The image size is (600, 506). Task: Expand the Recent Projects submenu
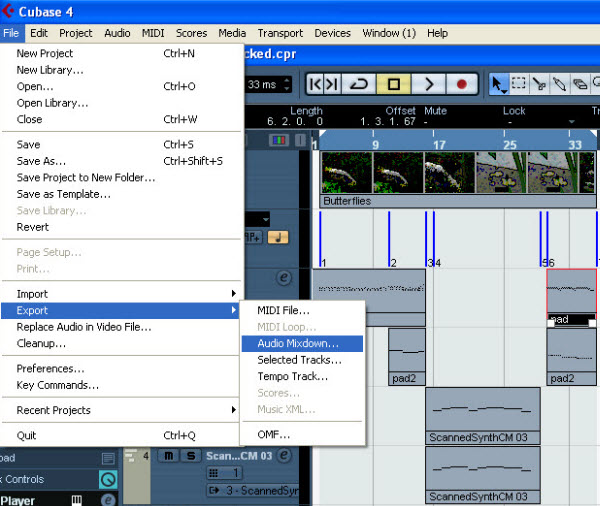(x=120, y=410)
